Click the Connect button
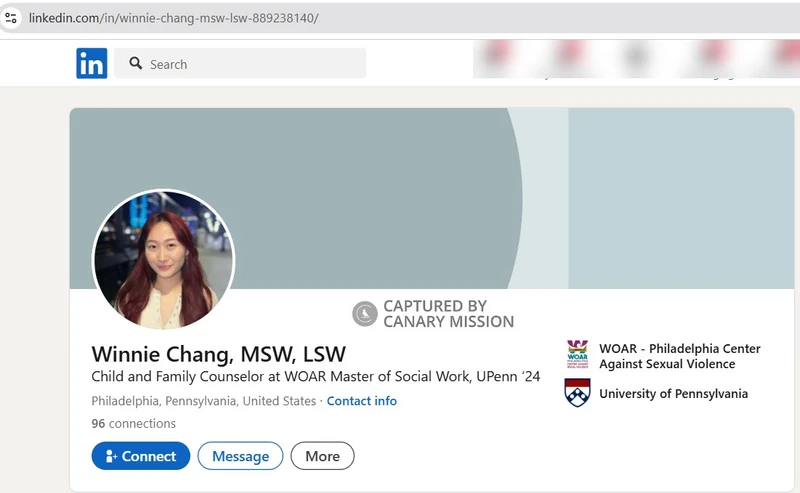Screen dimensions: 800x493 tap(141, 456)
